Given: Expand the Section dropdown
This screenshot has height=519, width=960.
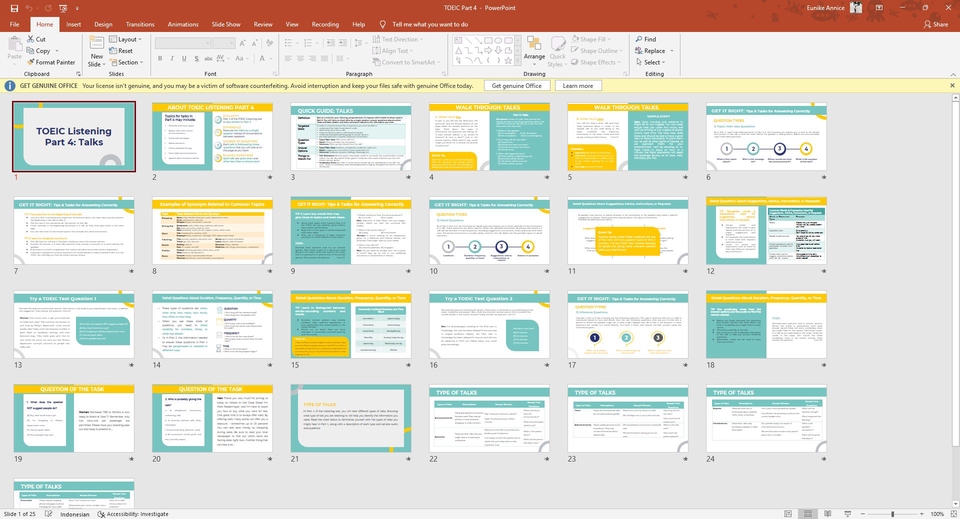Looking at the screenshot, I should [126, 62].
